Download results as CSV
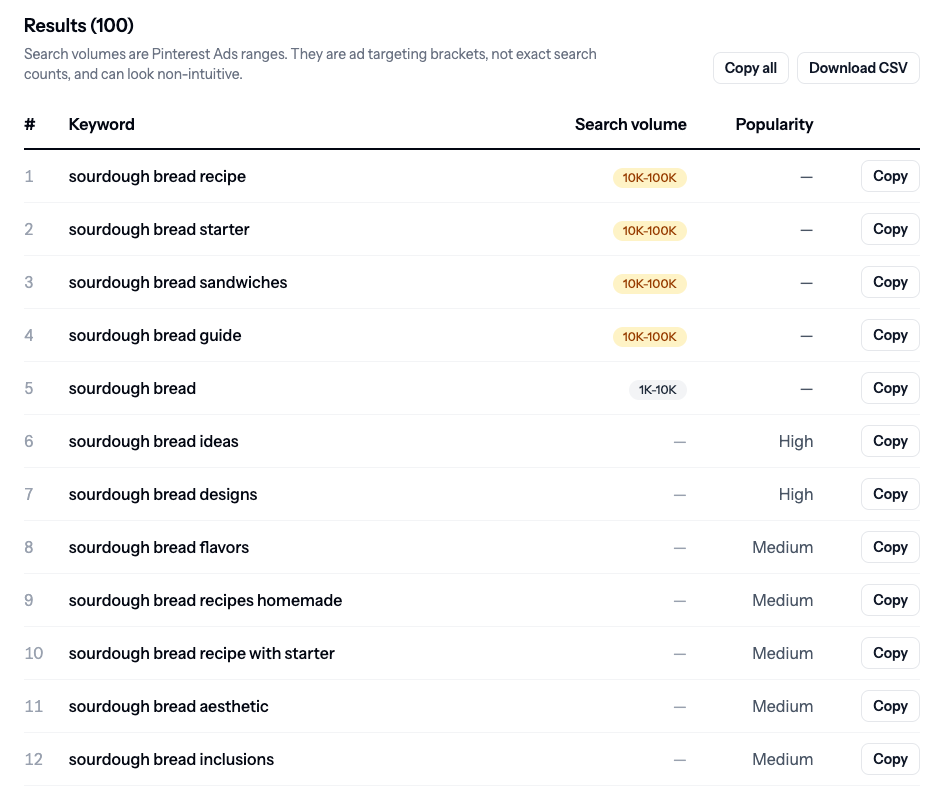944x792 pixels. pyautogui.click(x=858, y=68)
